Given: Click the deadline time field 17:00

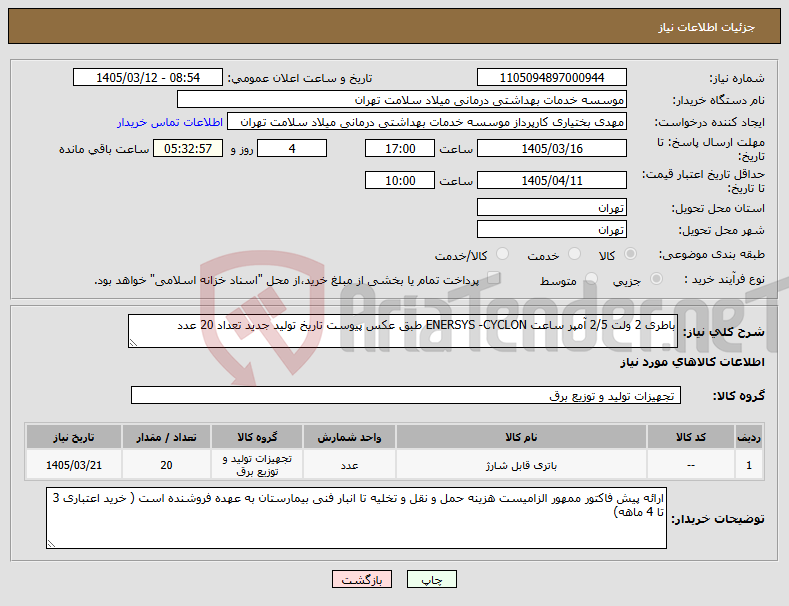Looking at the screenshot, I should click(x=400, y=148).
